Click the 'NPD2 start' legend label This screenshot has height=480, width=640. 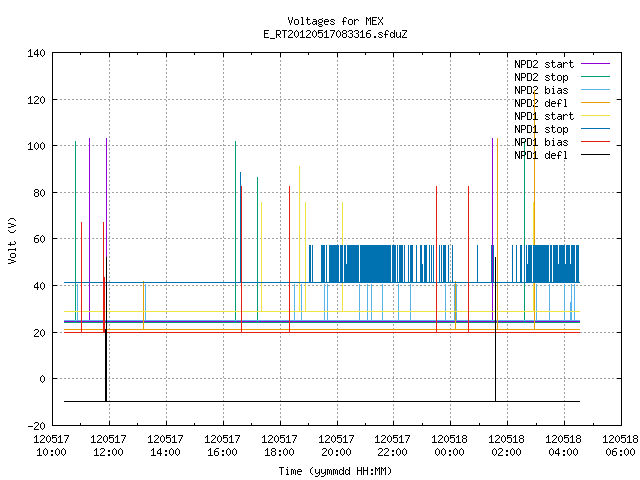(544, 64)
